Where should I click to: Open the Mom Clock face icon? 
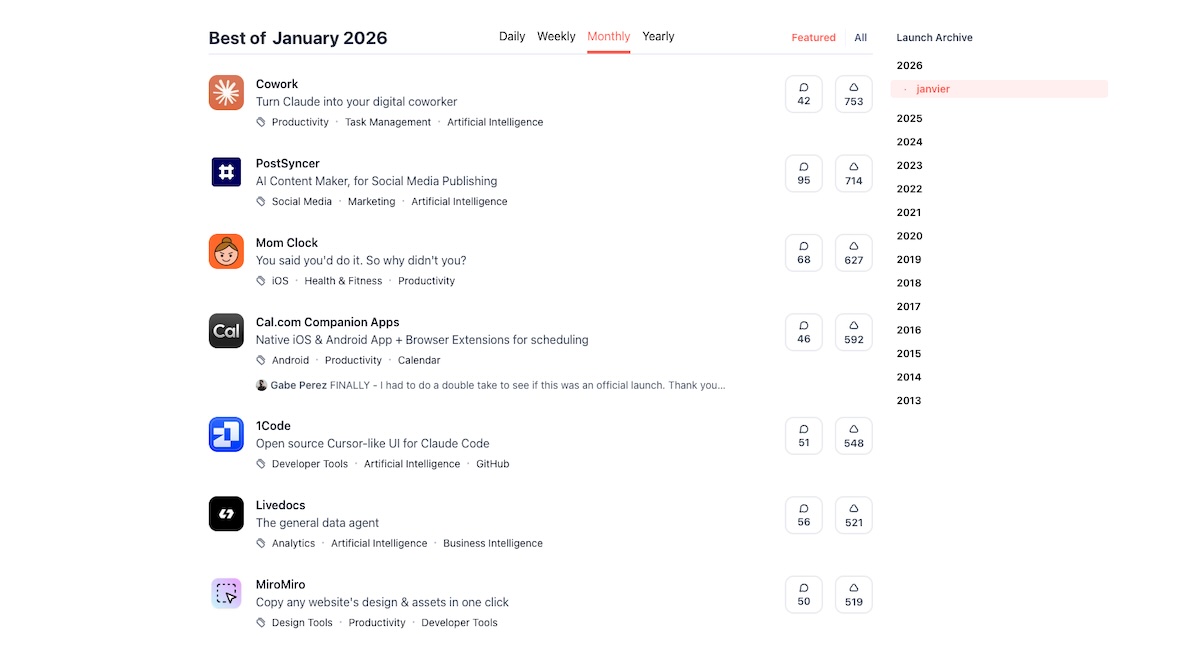(x=226, y=252)
